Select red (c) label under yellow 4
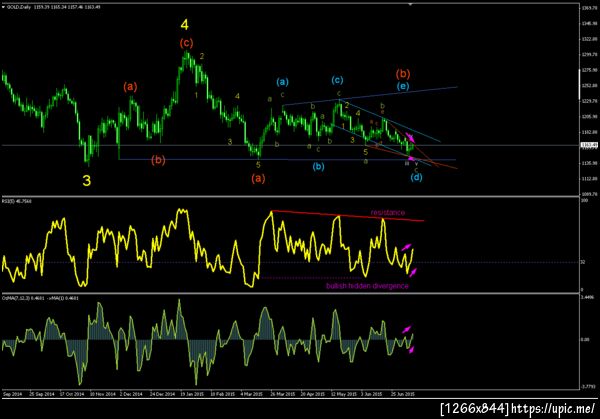The height and width of the screenshot is (419, 600). [x=186, y=43]
